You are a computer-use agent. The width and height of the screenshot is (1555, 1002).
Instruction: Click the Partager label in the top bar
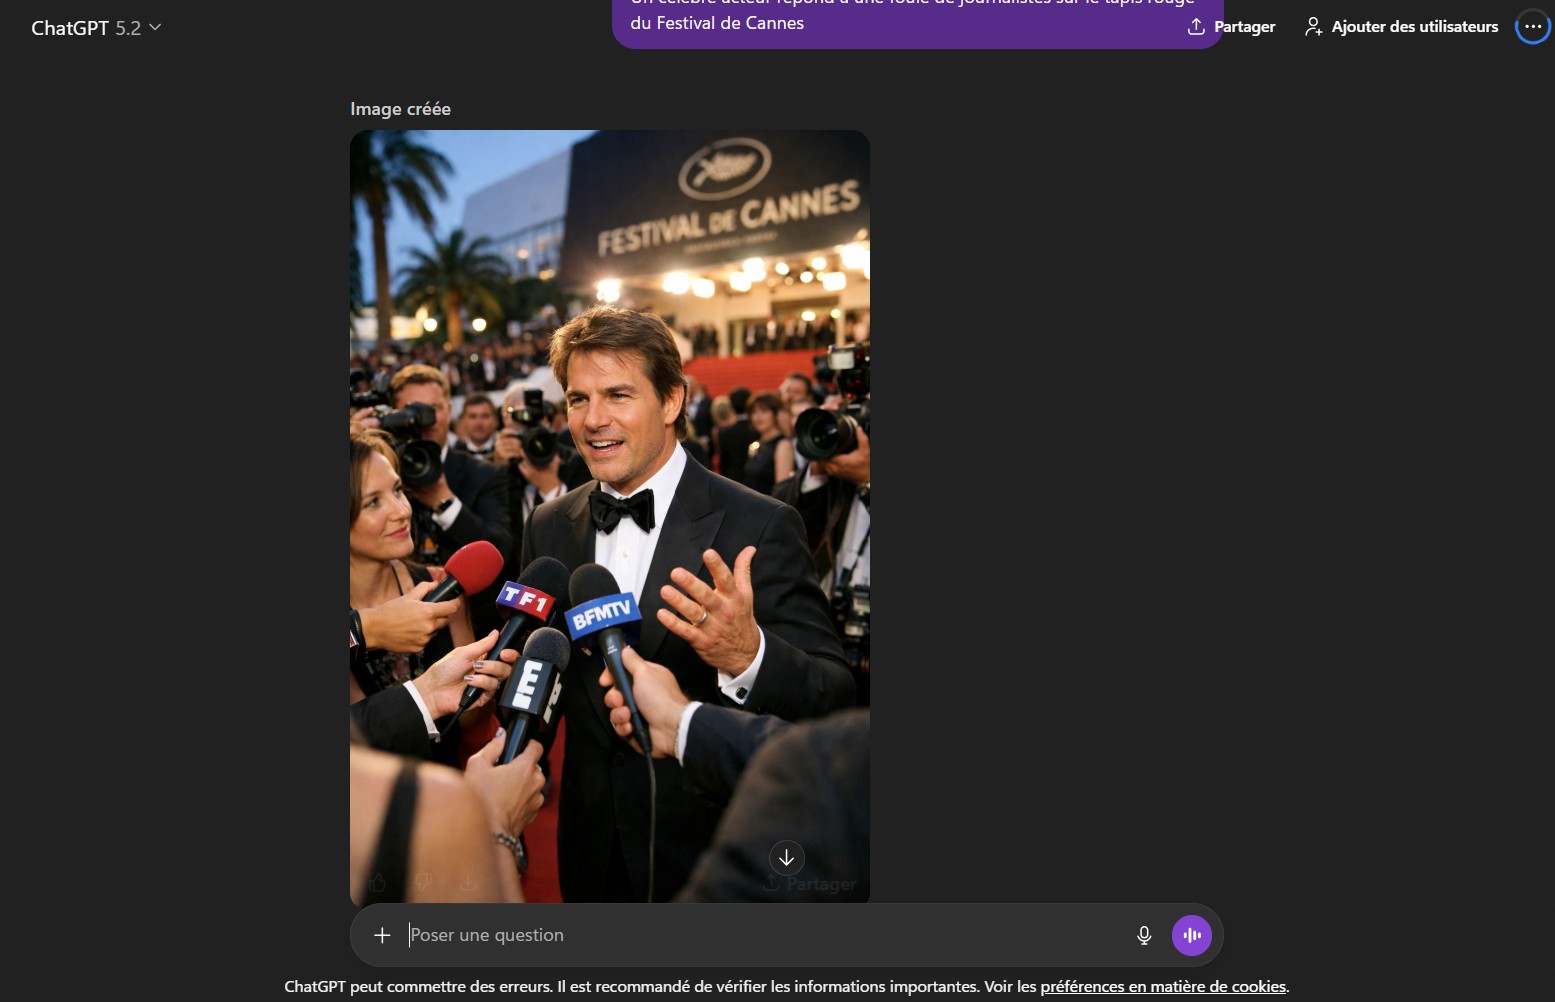[x=1244, y=27]
